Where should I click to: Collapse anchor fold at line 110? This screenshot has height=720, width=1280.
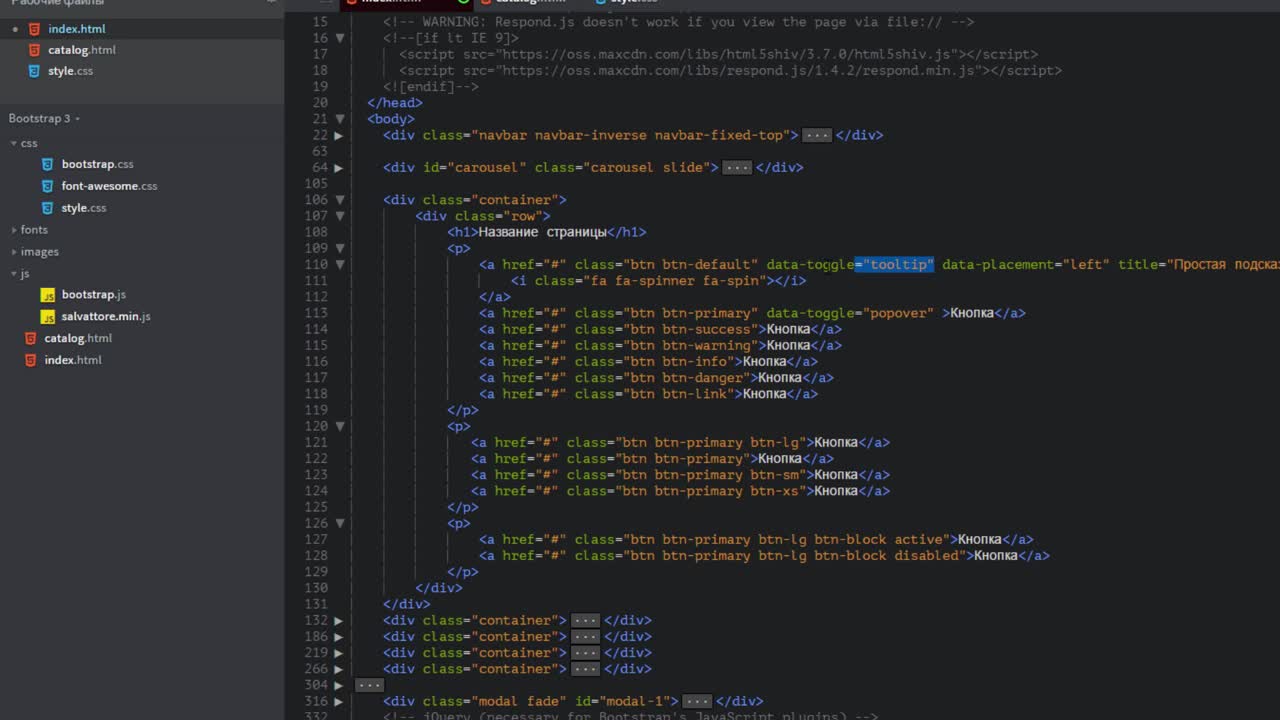tap(339, 264)
